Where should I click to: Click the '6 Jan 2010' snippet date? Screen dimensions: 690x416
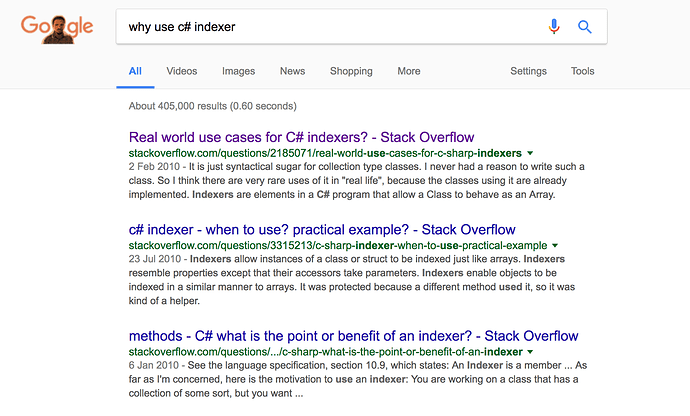tap(154, 365)
